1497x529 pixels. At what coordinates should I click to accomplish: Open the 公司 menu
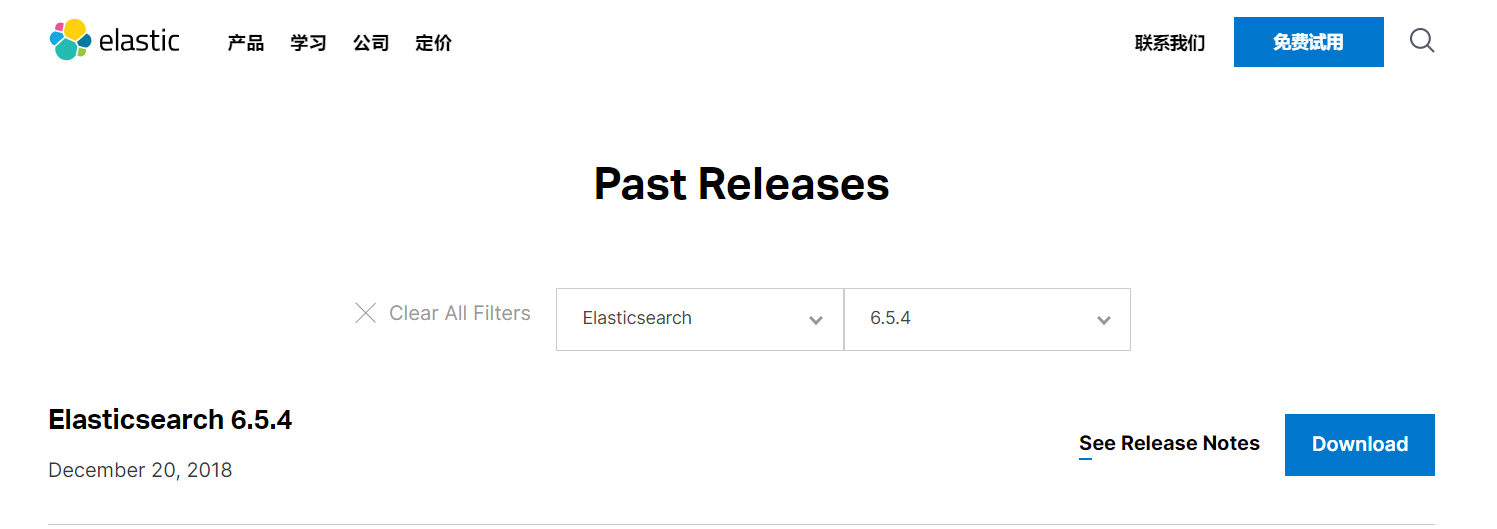coord(371,43)
